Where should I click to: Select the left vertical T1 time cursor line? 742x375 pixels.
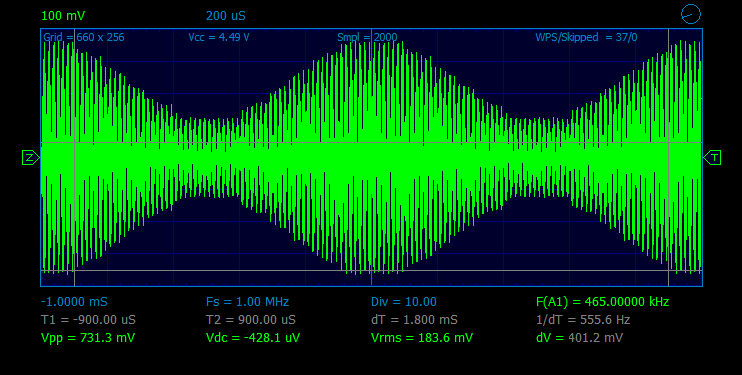tap(74, 157)
